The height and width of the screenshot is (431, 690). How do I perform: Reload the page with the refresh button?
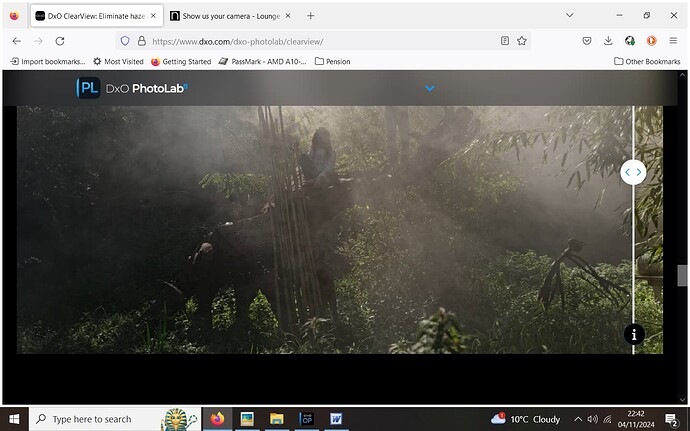tap(60, 41)
